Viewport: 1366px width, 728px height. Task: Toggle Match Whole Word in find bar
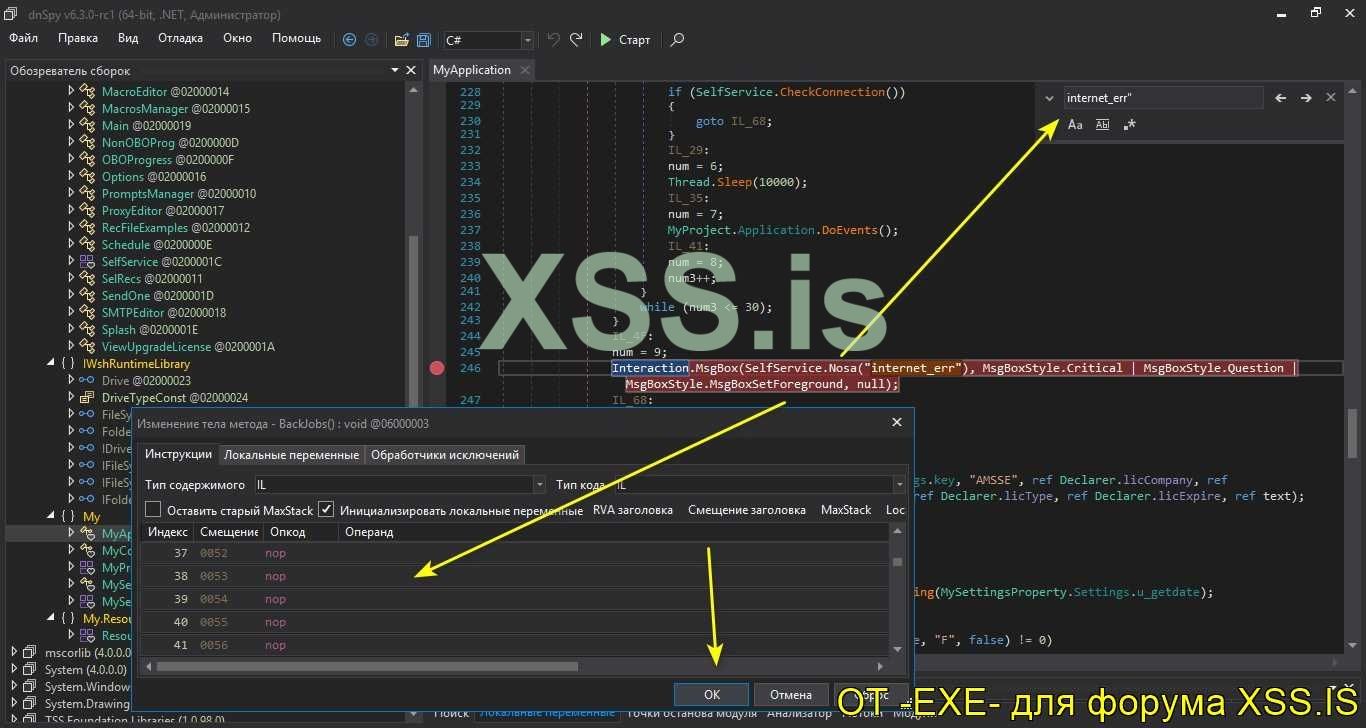point(1102,125)
